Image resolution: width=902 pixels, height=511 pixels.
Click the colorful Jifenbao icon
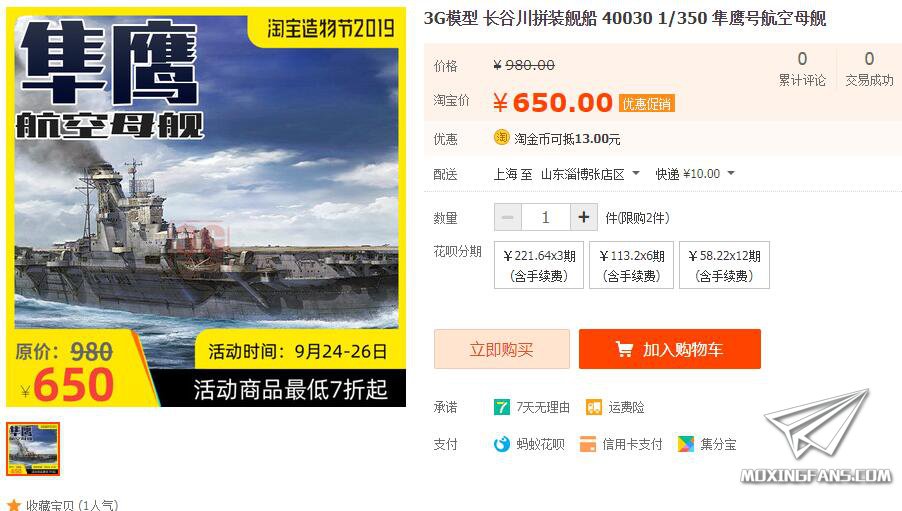(686, 444)
